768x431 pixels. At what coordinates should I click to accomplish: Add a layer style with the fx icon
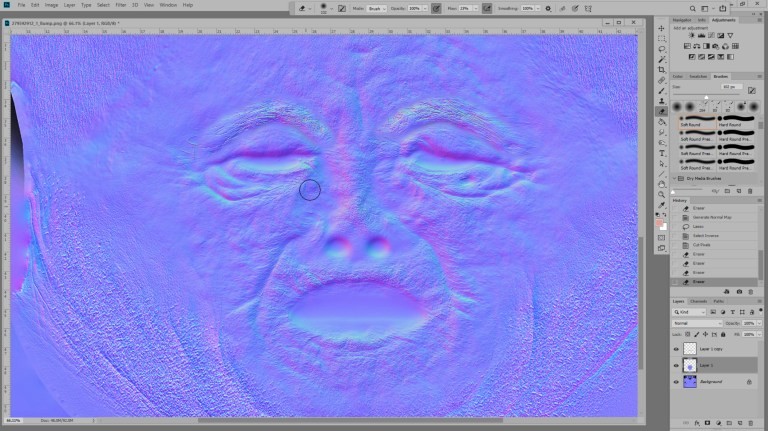696,423
